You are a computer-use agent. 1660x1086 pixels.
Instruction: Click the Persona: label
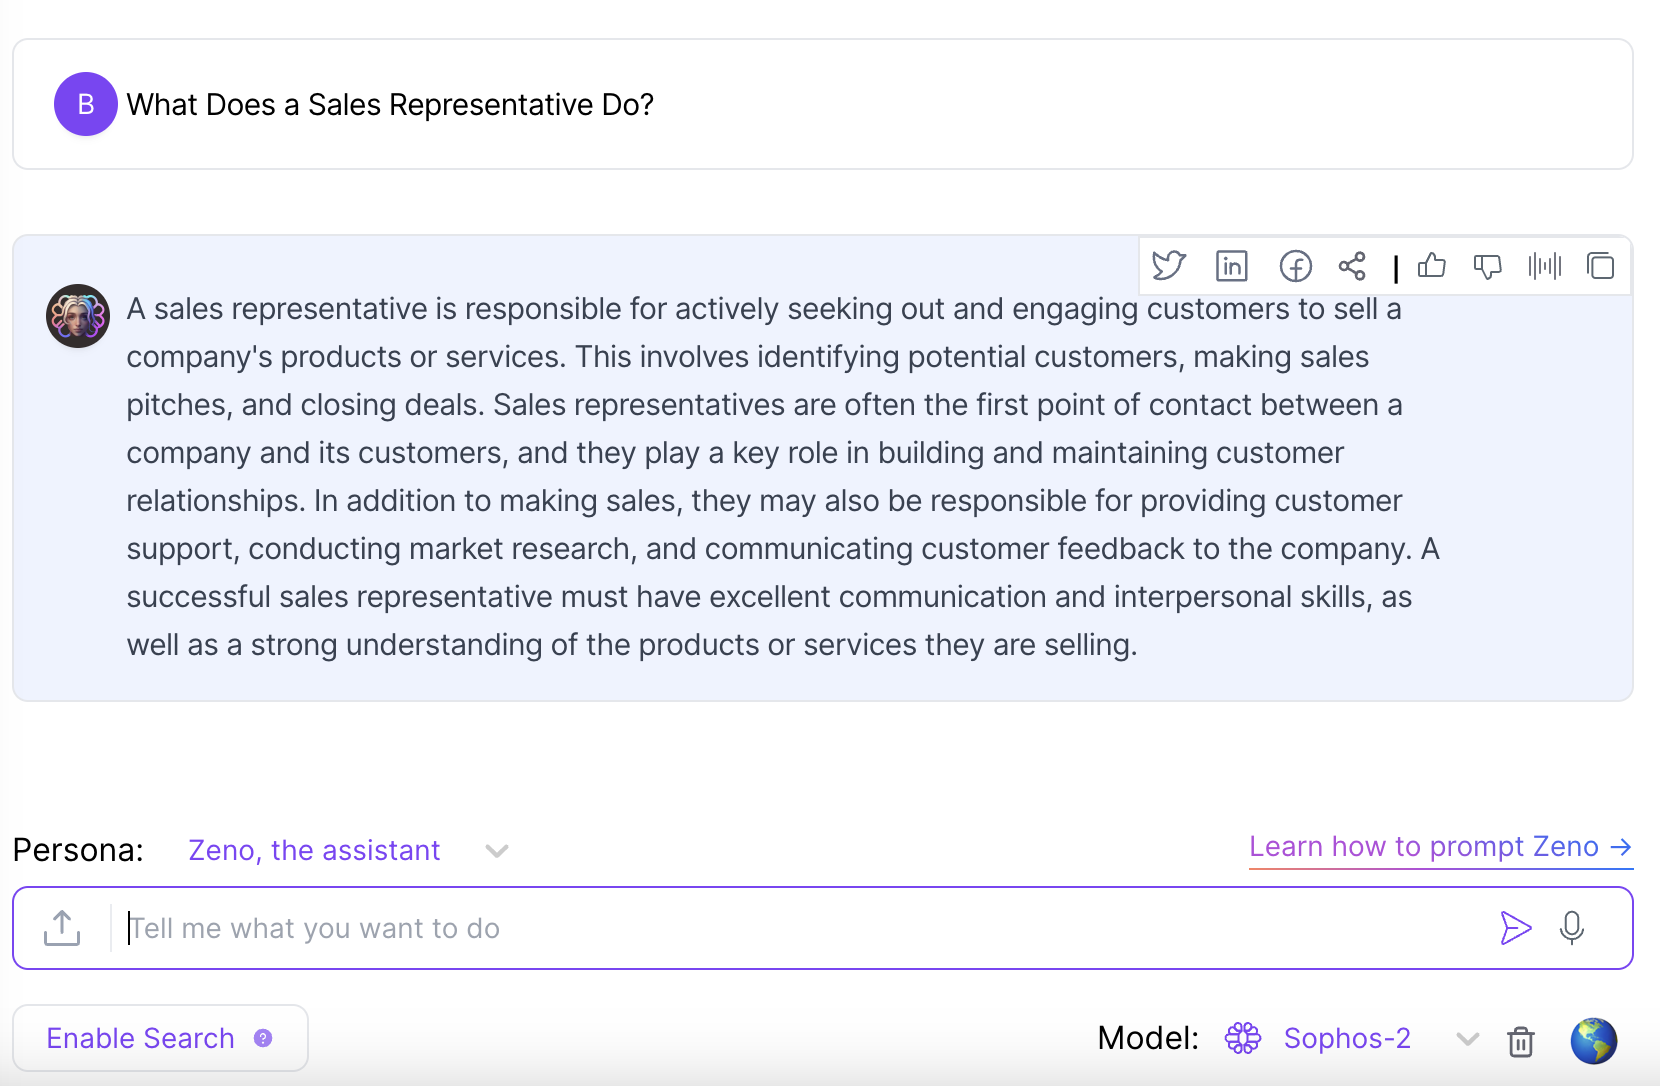click(78, 850)
